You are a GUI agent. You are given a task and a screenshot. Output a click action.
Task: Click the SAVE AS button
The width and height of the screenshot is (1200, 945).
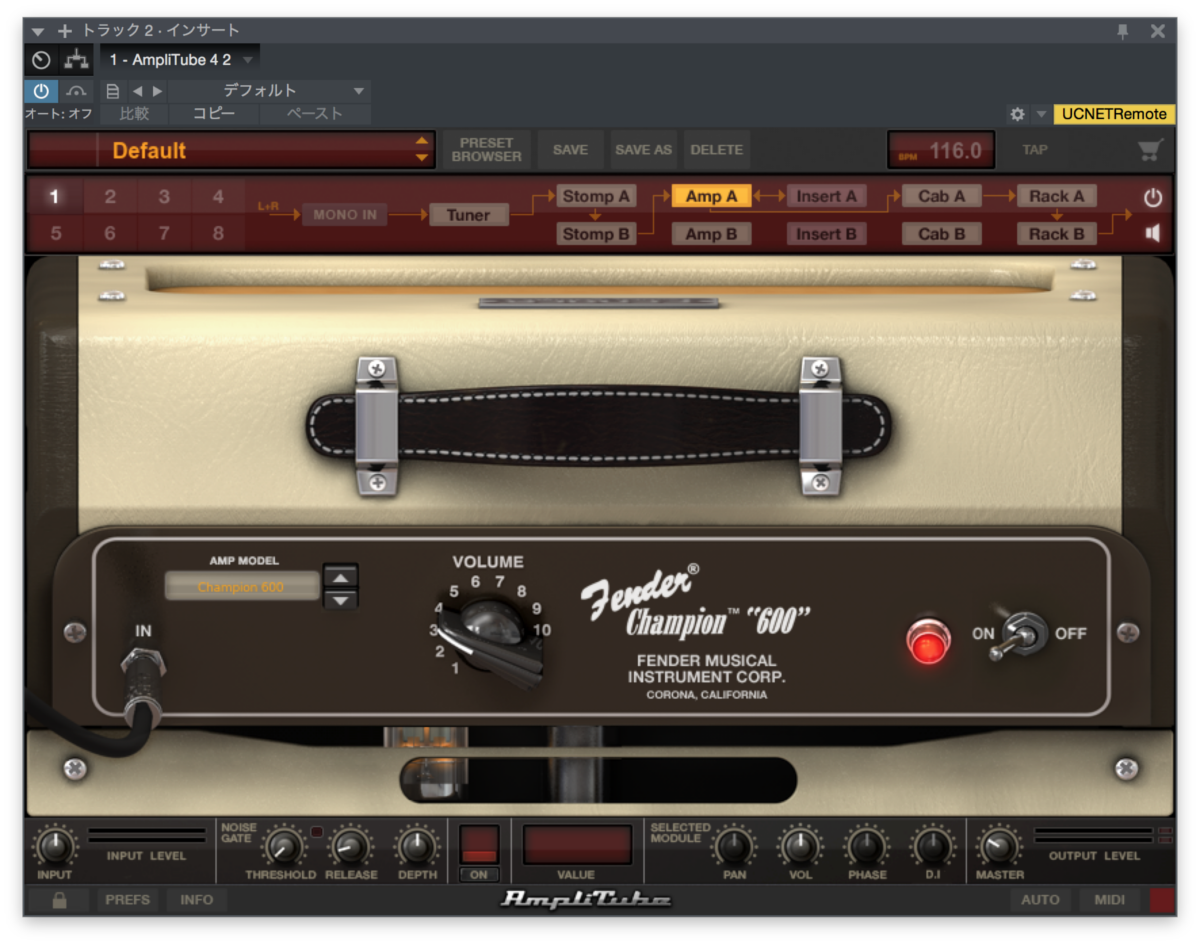coord(643,150)
